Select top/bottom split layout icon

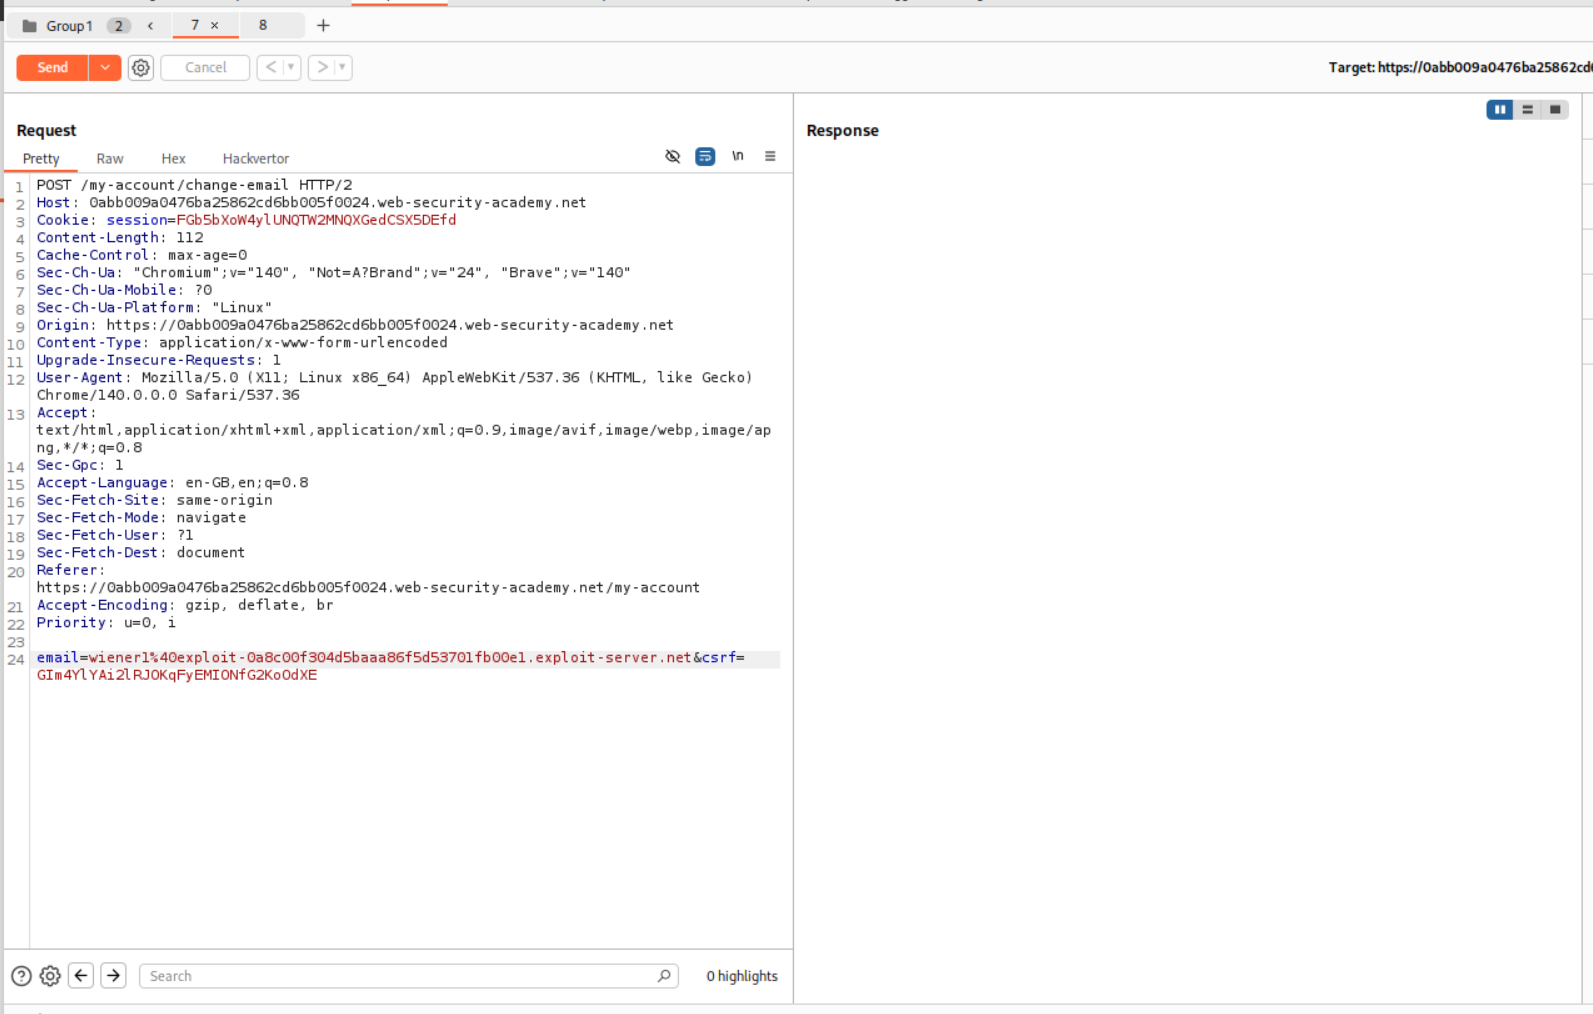1527,110
